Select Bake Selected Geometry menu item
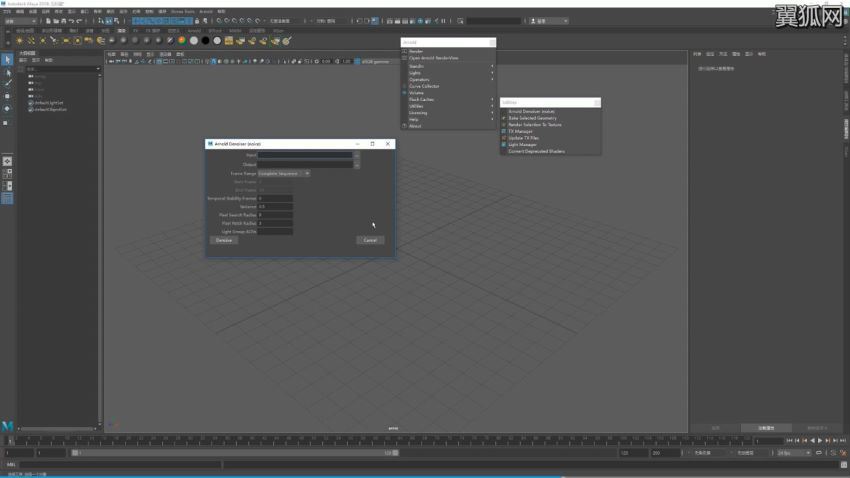850x478 pixels. coord(533,118)
